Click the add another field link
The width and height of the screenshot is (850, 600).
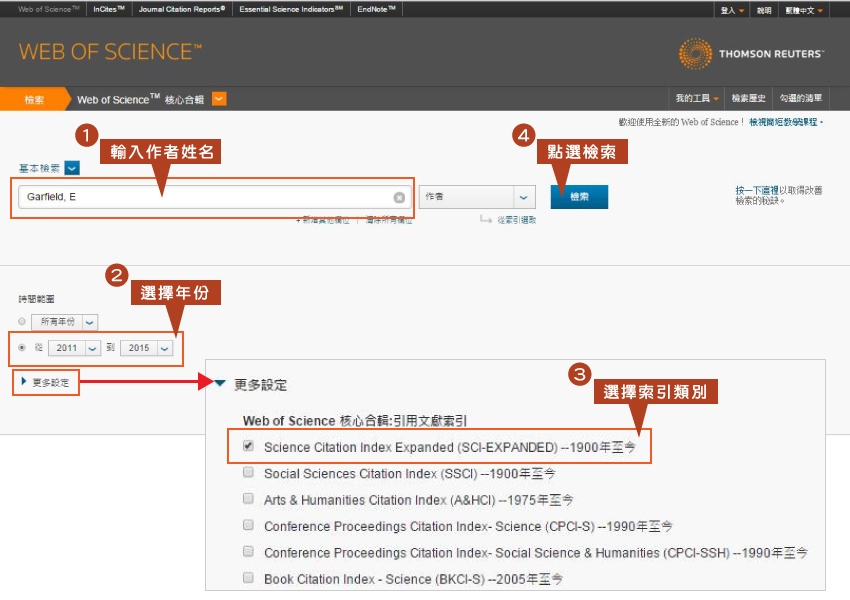(323, 220)
